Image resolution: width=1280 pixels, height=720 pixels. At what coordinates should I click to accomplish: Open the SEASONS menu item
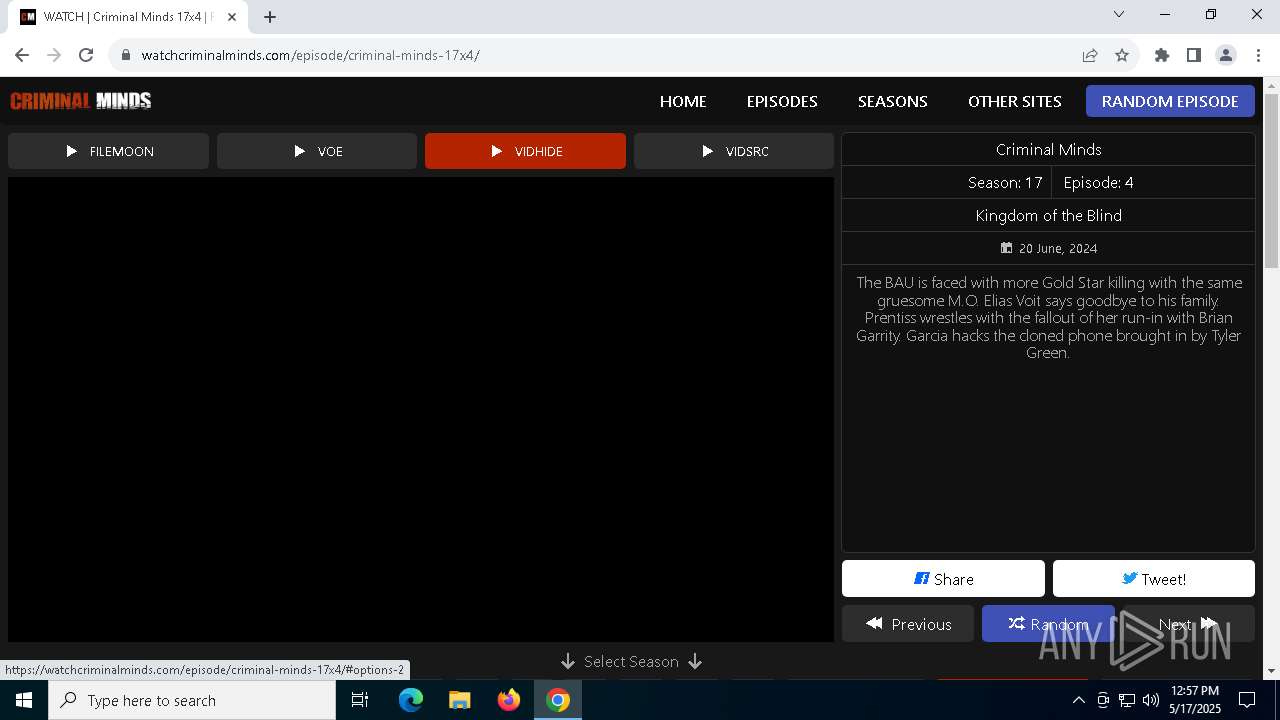893,101
